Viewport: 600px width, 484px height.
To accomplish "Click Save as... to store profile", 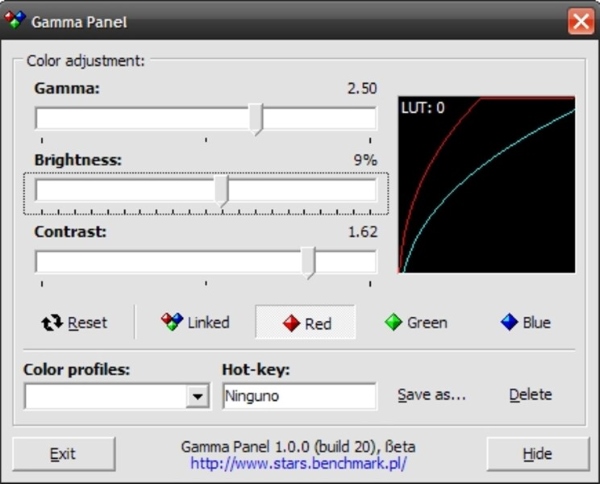I will [432, 395].
